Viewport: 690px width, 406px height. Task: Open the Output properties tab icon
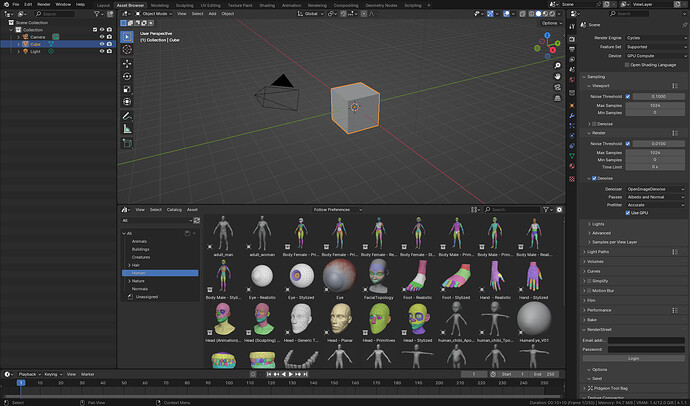(572, 49)
